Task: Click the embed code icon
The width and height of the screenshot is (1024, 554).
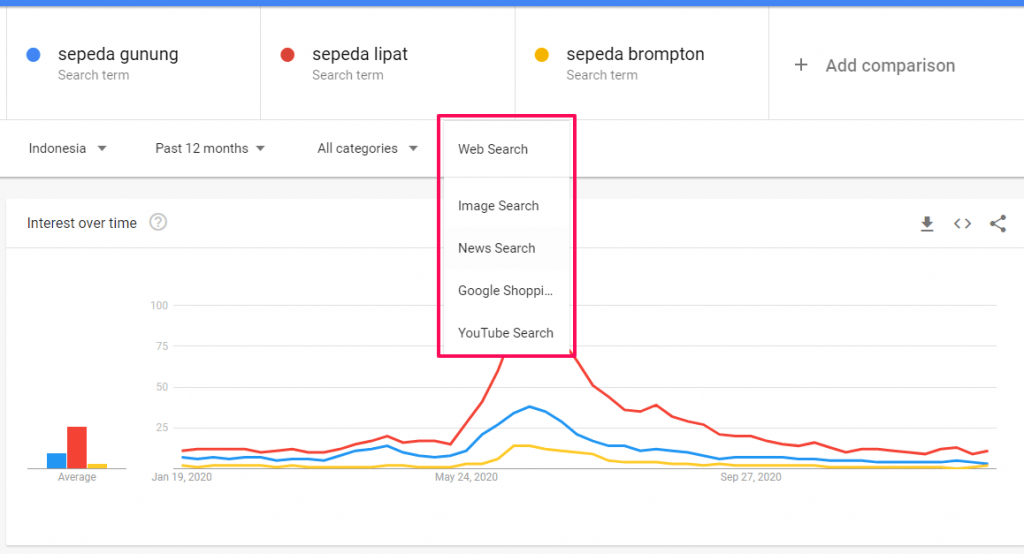Action: coord(962,224)
